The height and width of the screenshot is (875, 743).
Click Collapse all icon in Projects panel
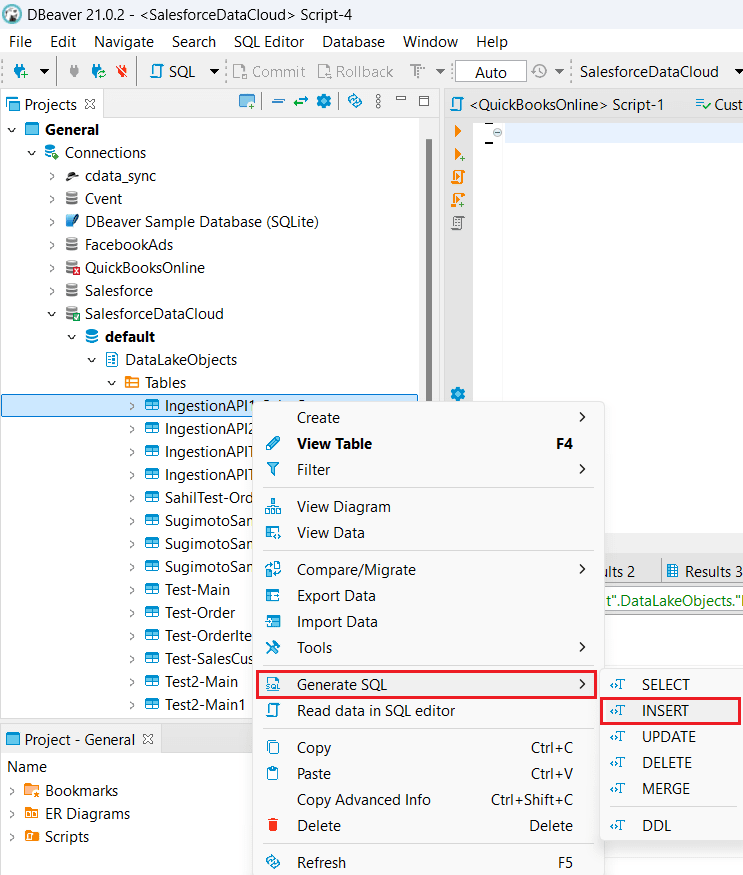coord(278,102)
